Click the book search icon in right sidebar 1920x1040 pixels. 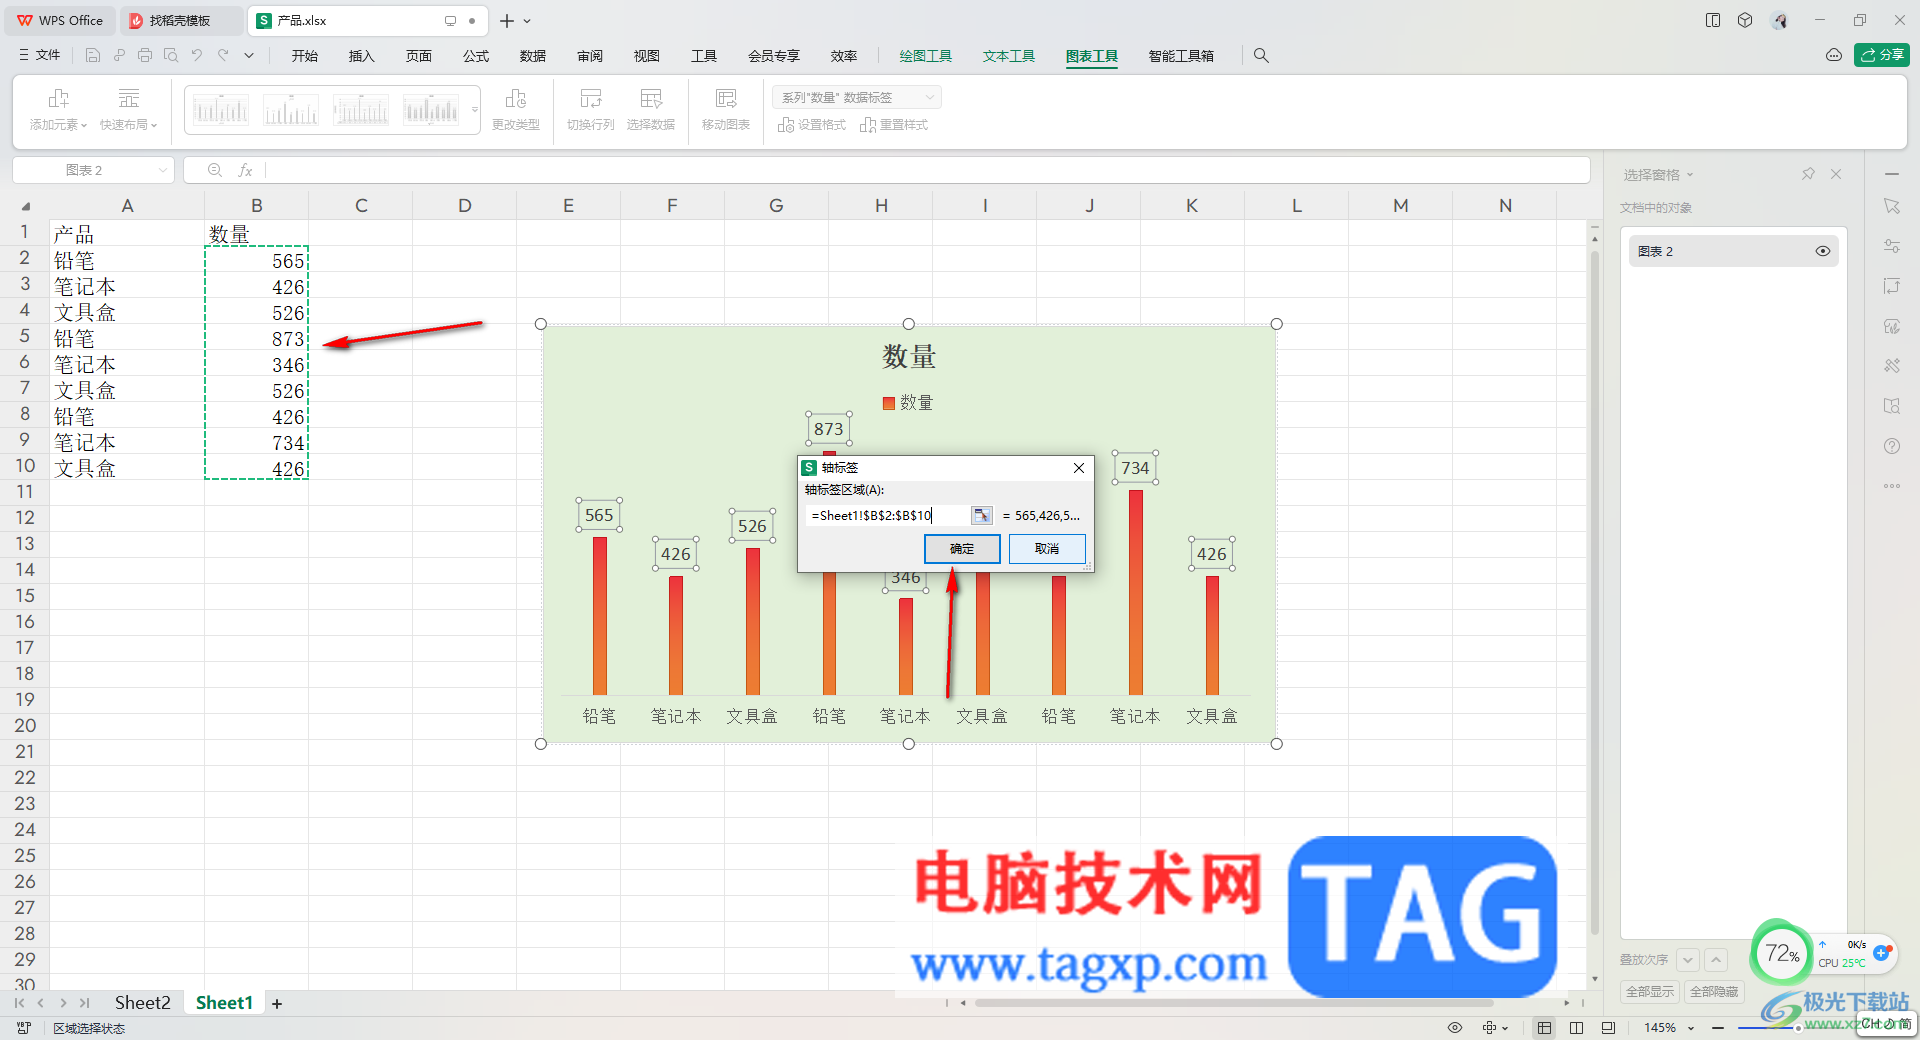(1891, 406)
